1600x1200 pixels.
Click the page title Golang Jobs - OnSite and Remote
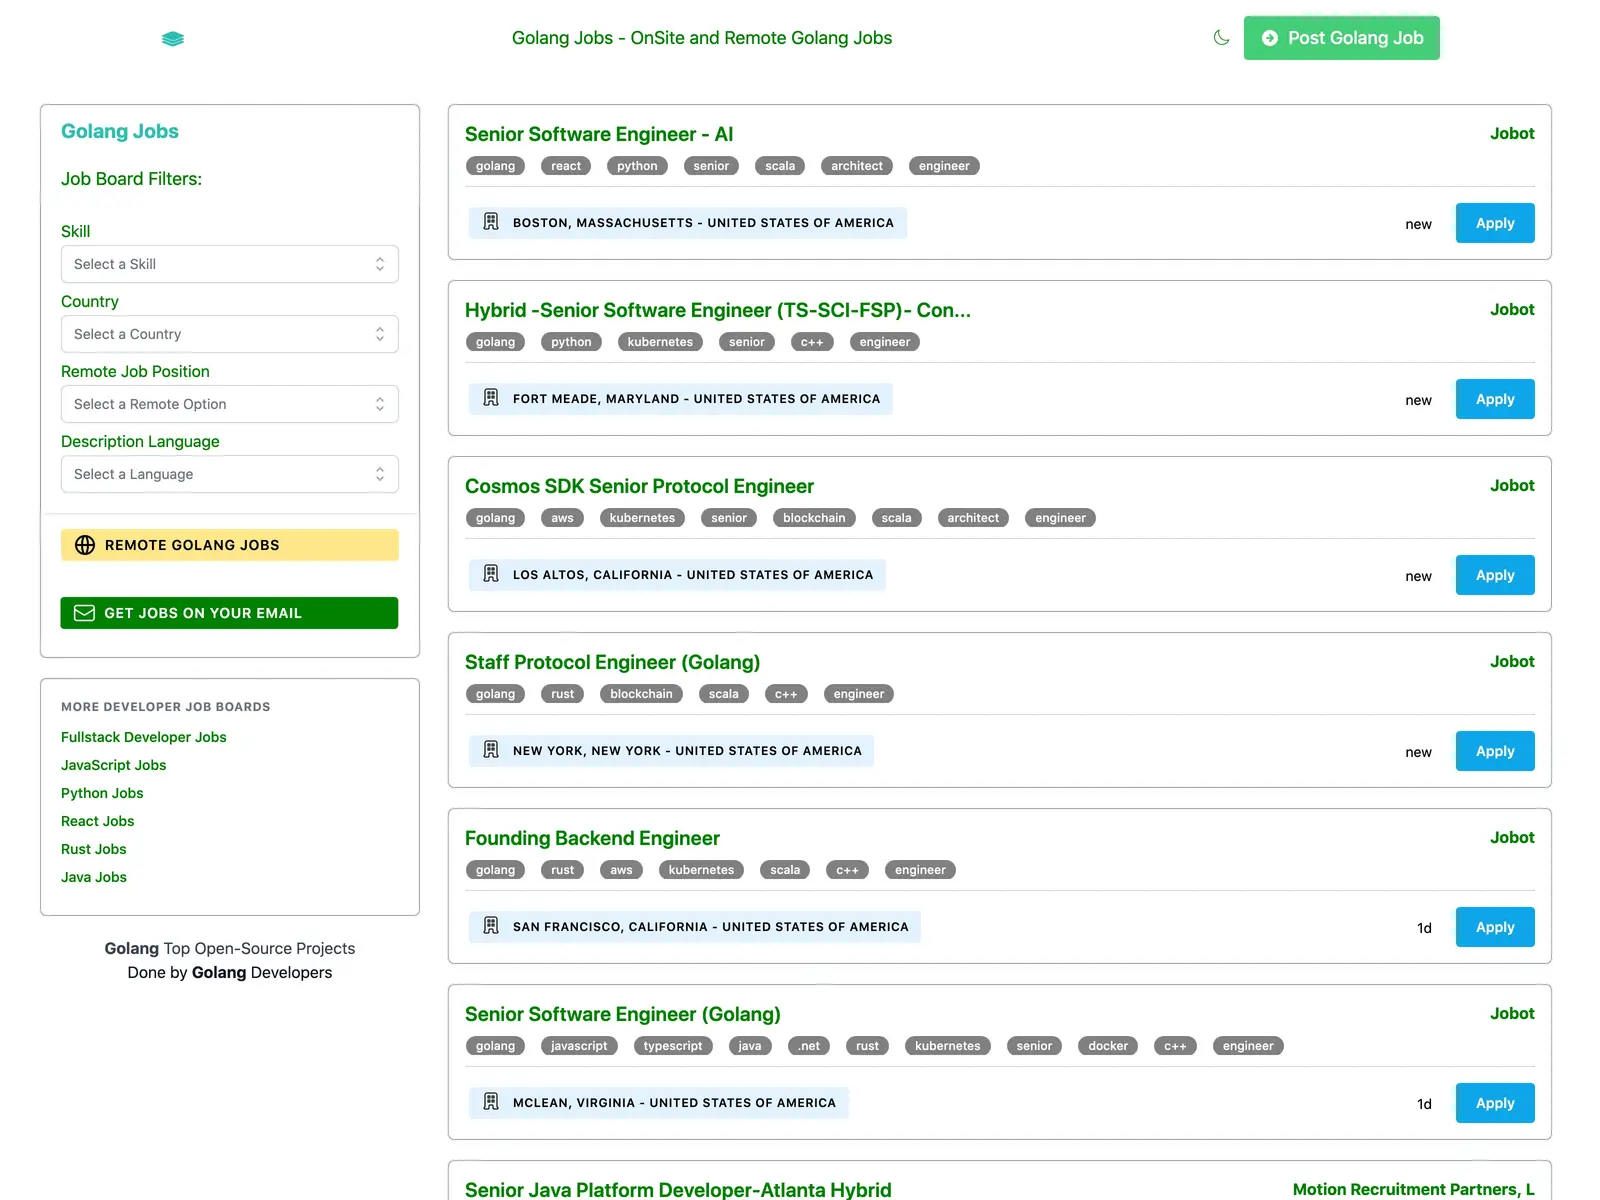pyautogui.click(x=702, y=38)
